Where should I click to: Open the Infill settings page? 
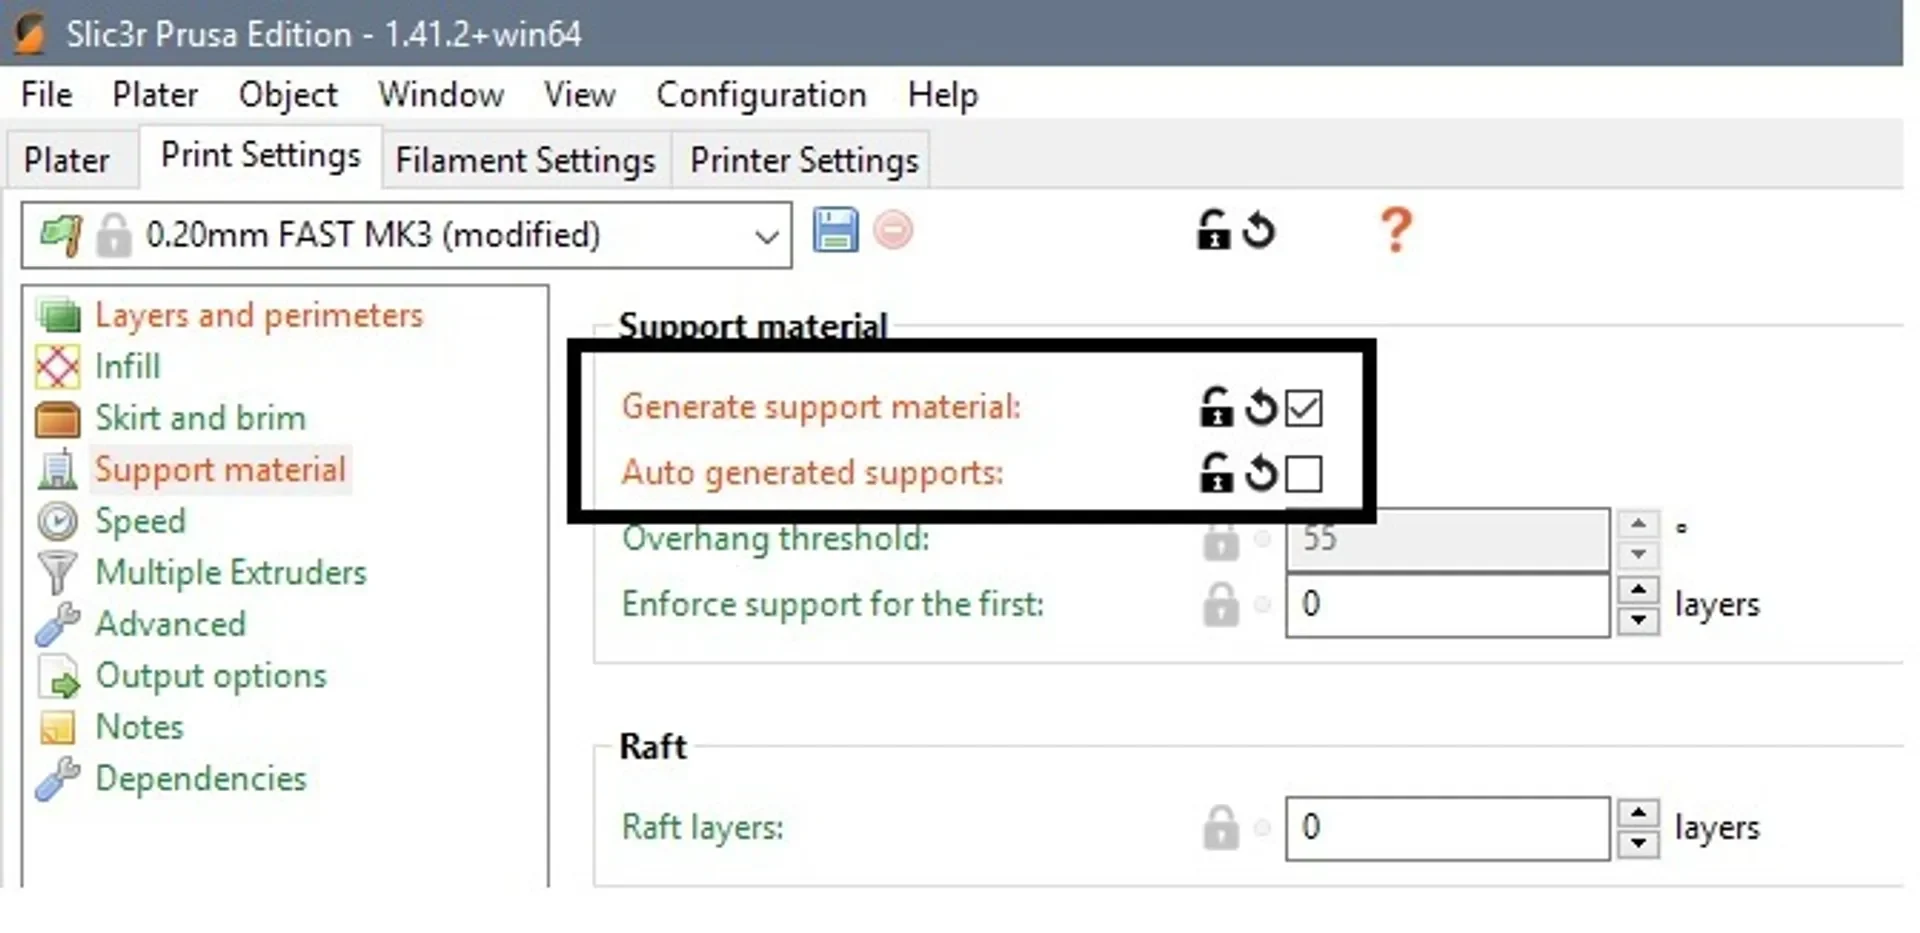pos(127,367)
